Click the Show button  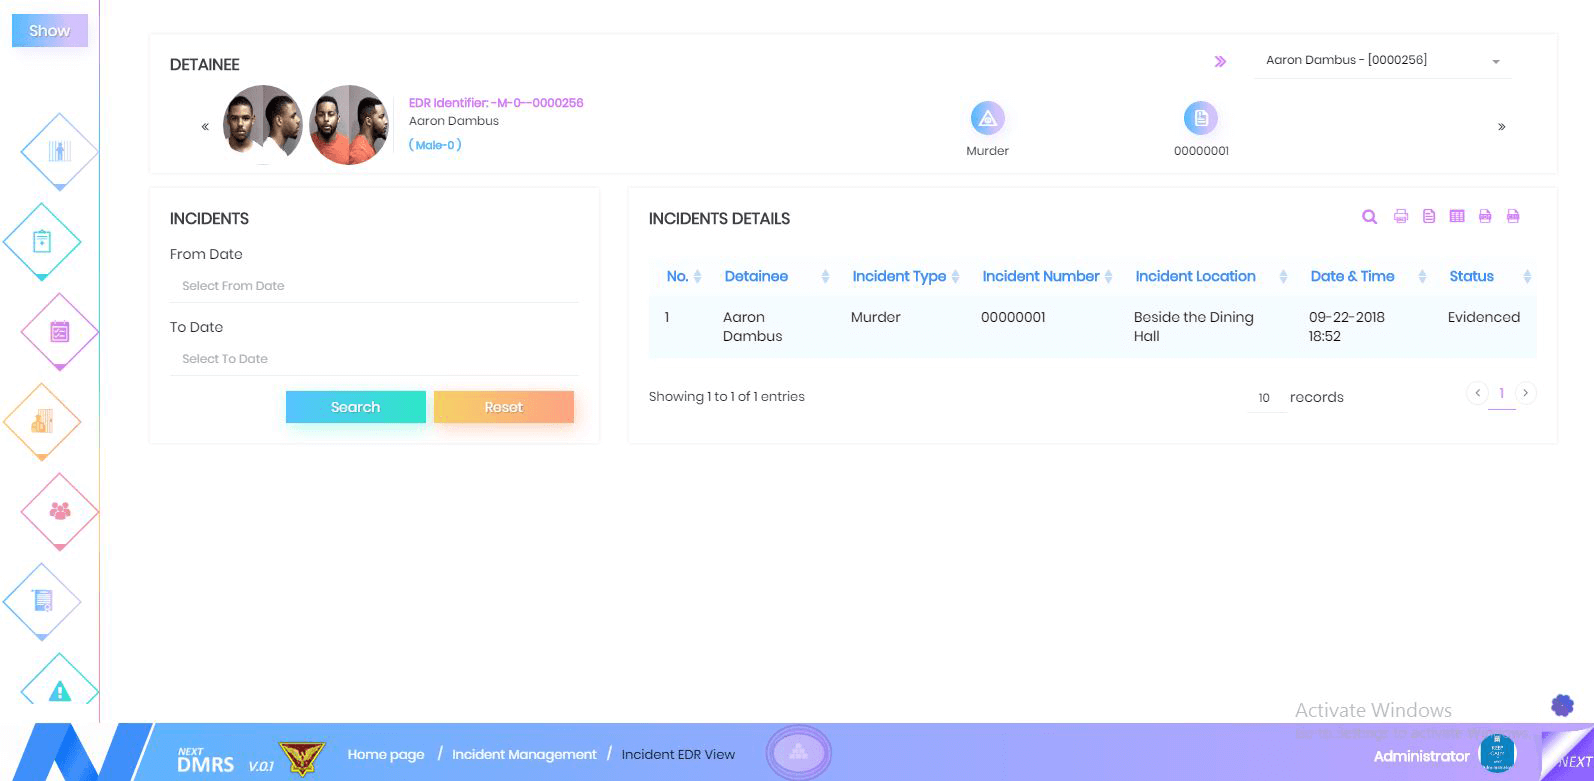49,30
